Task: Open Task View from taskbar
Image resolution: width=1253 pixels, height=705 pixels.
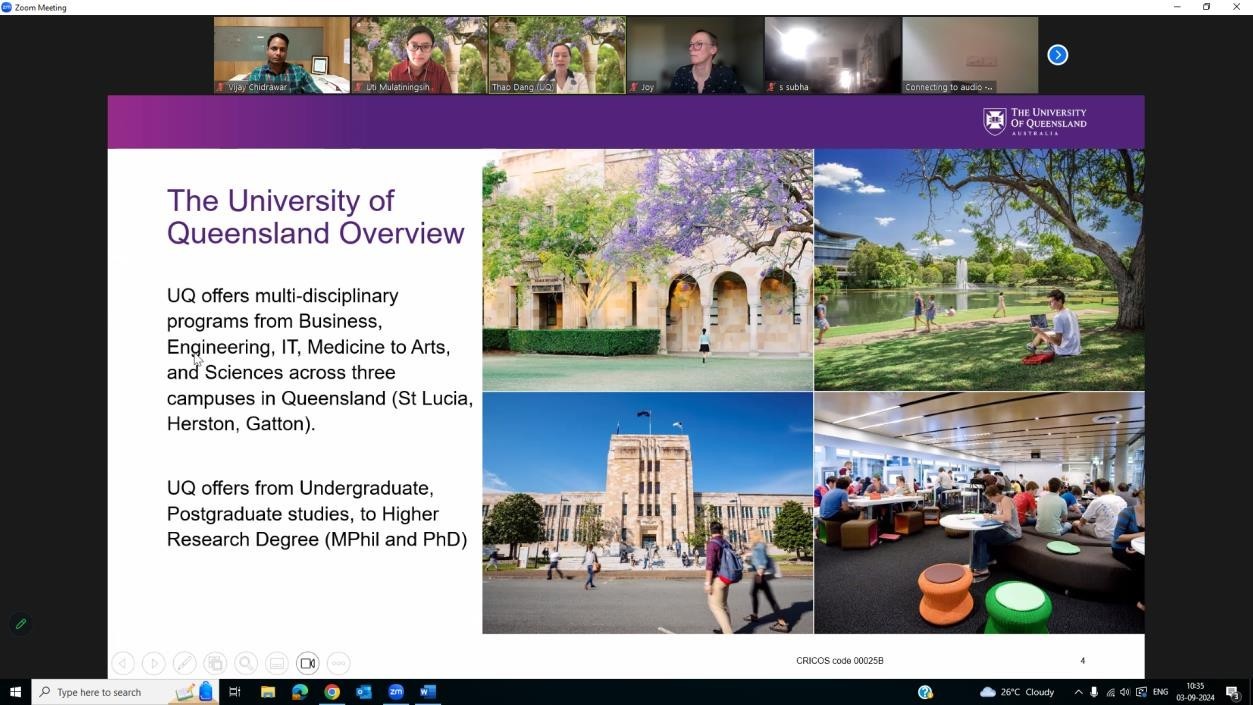Action: 235,692
